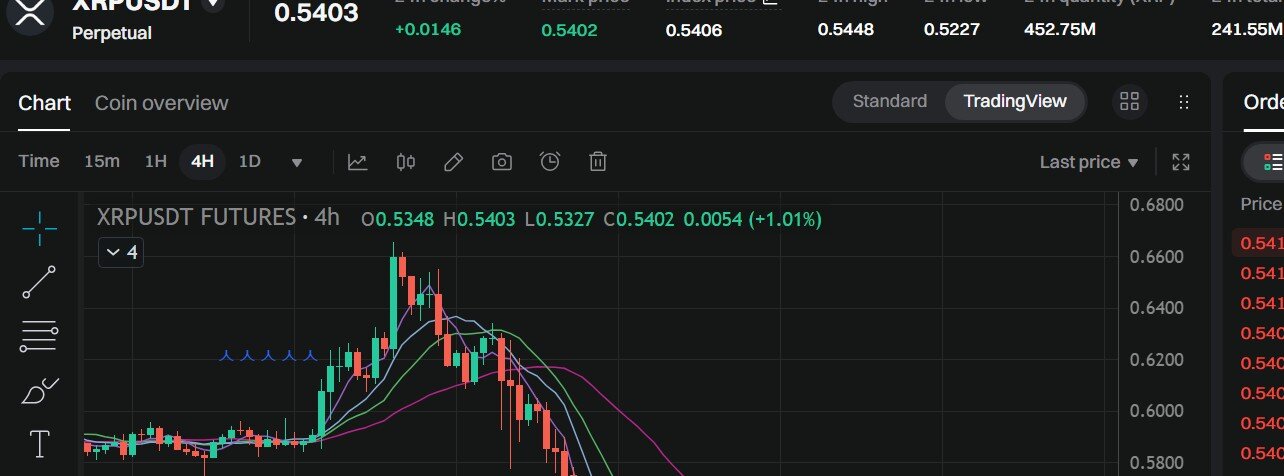Take a chart snapshot with the camera icon

point(502,162)
